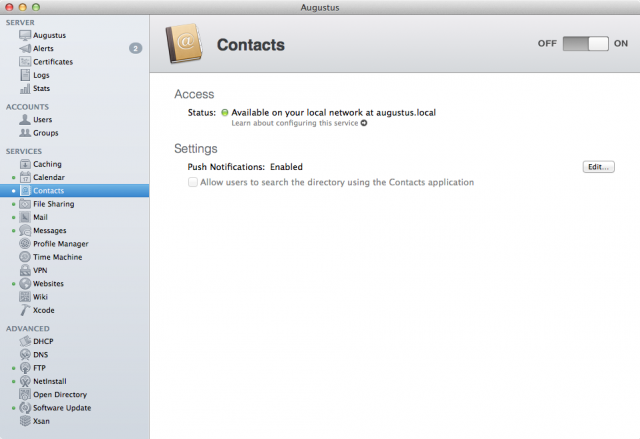640x439 pixels.
Task: Click the 'Time Machine' sidebar label
Action: (58, 257)
